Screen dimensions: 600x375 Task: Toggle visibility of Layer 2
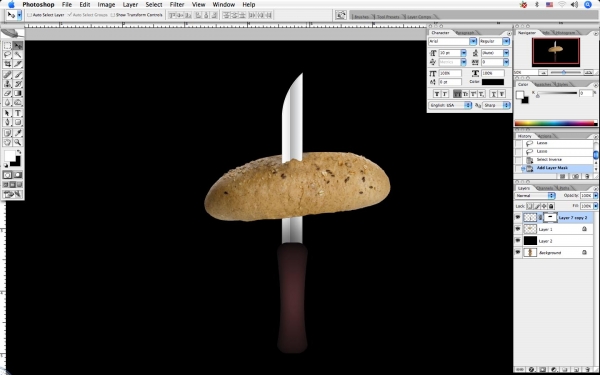pos(518,241)
